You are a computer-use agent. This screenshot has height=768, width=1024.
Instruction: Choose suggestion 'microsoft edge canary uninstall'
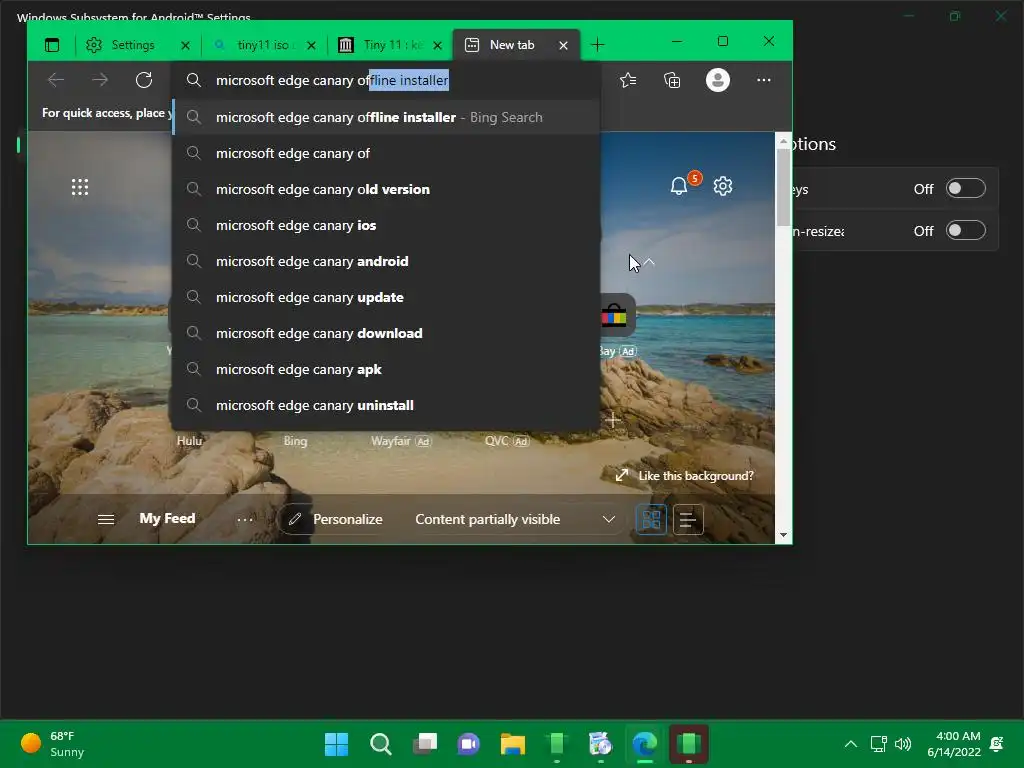pos(387,406)
